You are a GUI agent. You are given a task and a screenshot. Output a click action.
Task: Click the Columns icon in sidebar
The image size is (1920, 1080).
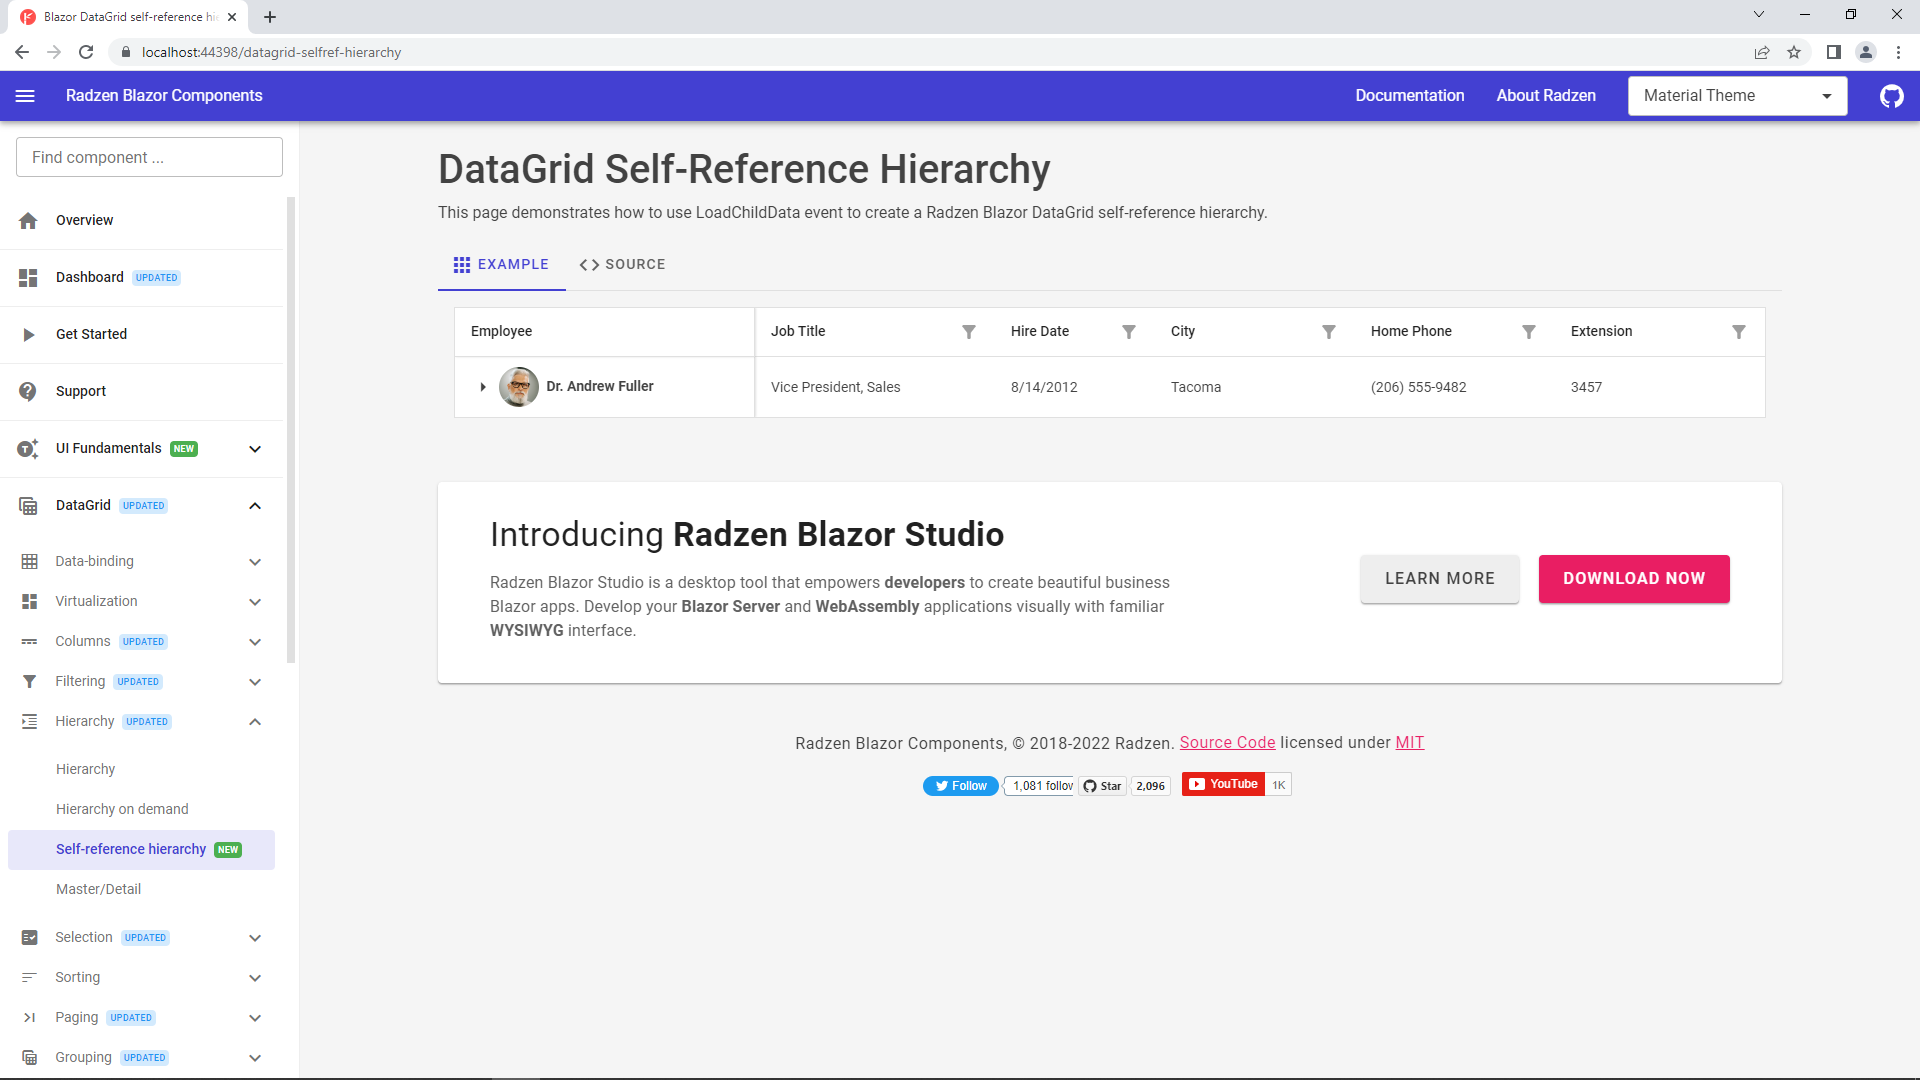coord(30,642)
